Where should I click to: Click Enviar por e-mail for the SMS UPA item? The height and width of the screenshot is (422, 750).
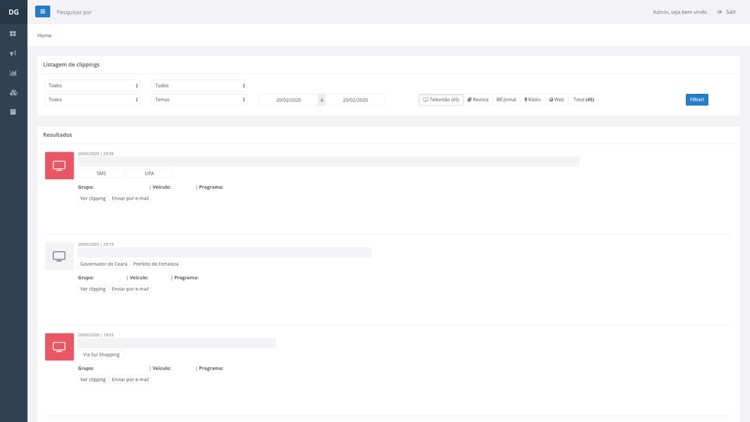[x=130, y=198]
